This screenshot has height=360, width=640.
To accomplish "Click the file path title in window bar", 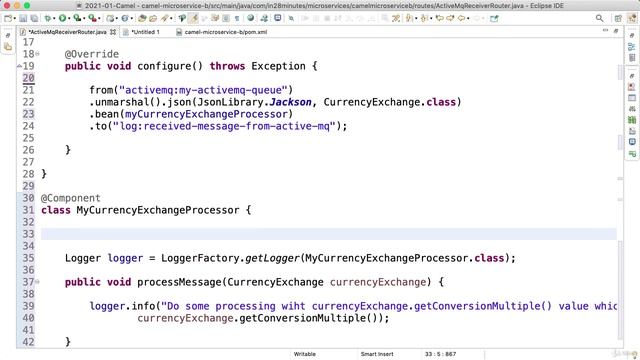I will pyautogui.click(x=324, y=6).
